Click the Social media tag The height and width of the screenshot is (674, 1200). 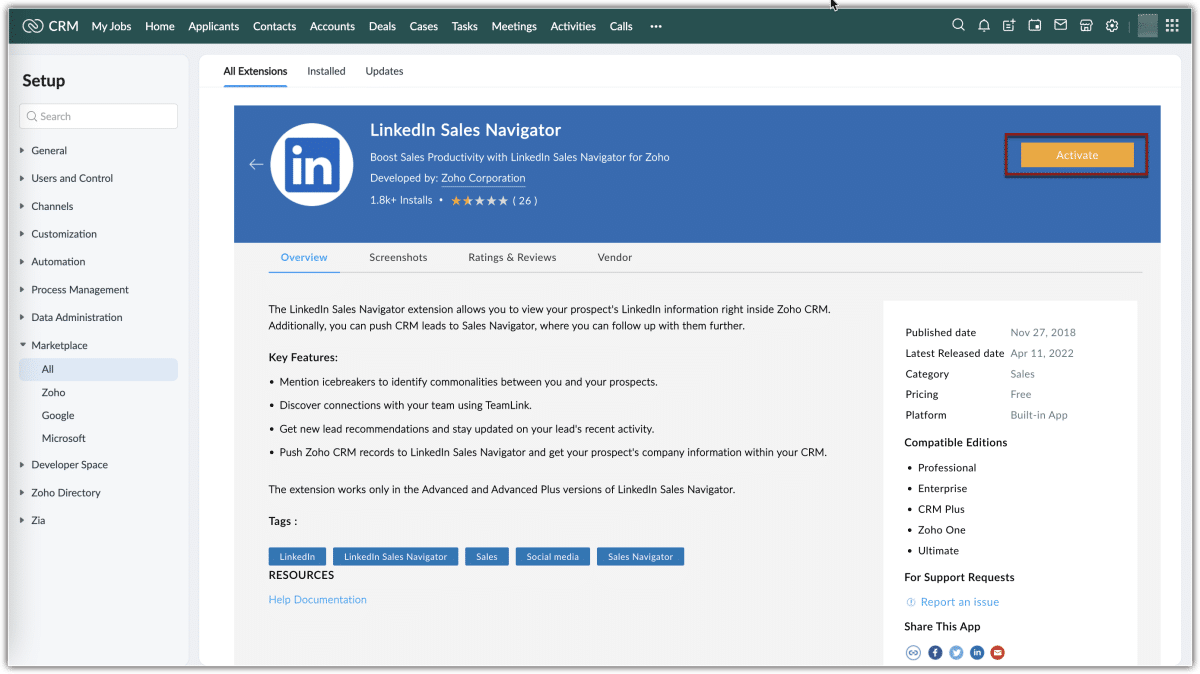(x=553, y=557)
